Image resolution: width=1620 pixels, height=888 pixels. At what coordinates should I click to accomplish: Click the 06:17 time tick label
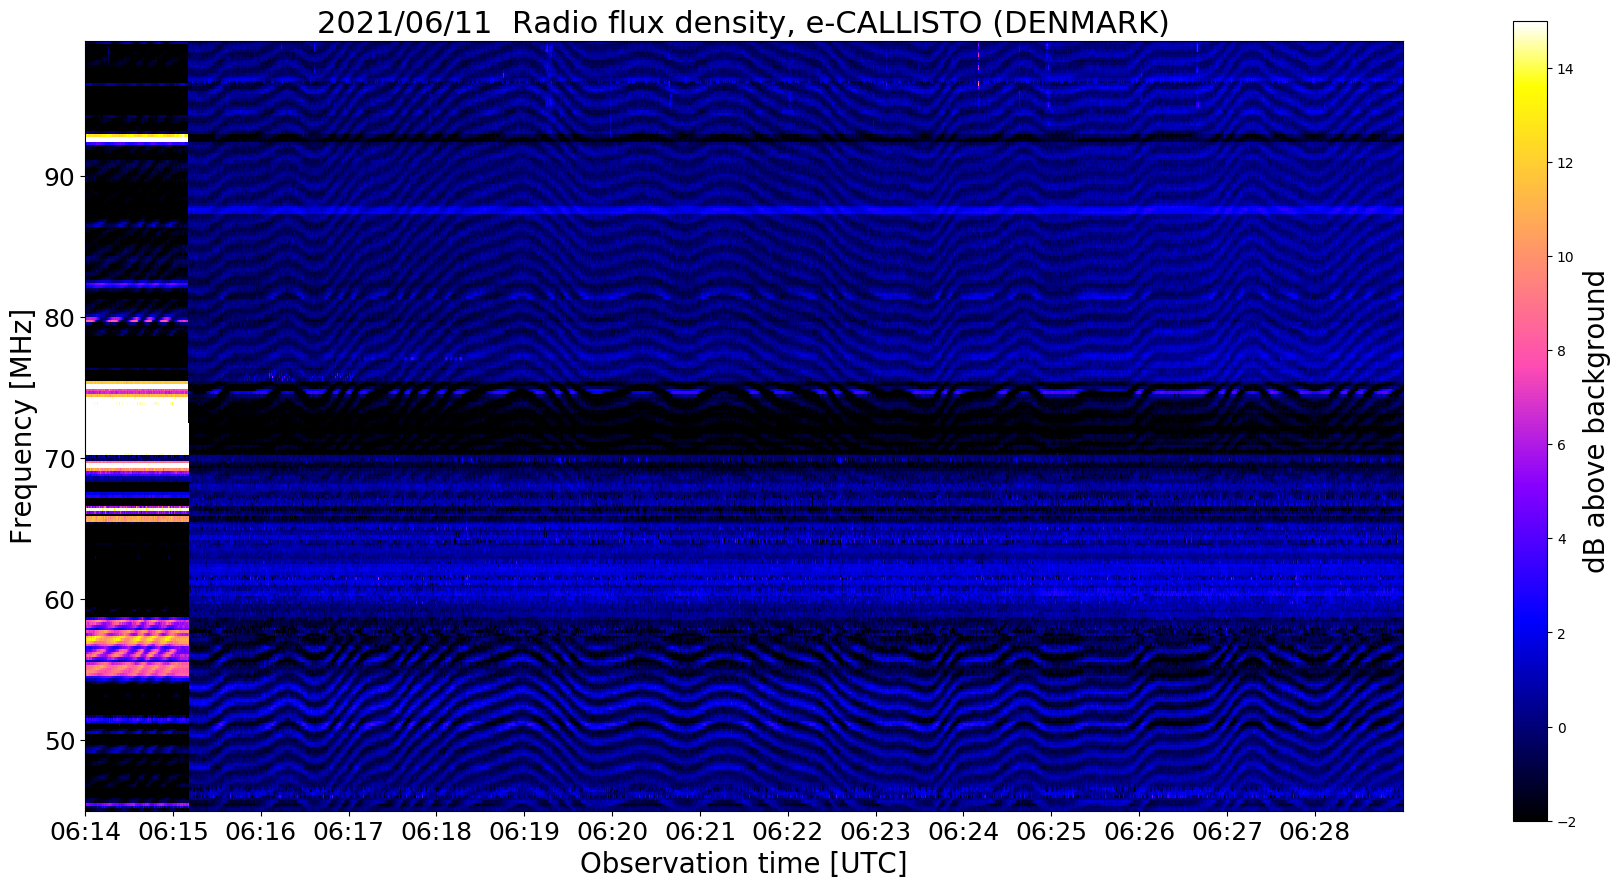tap(348, 832)
